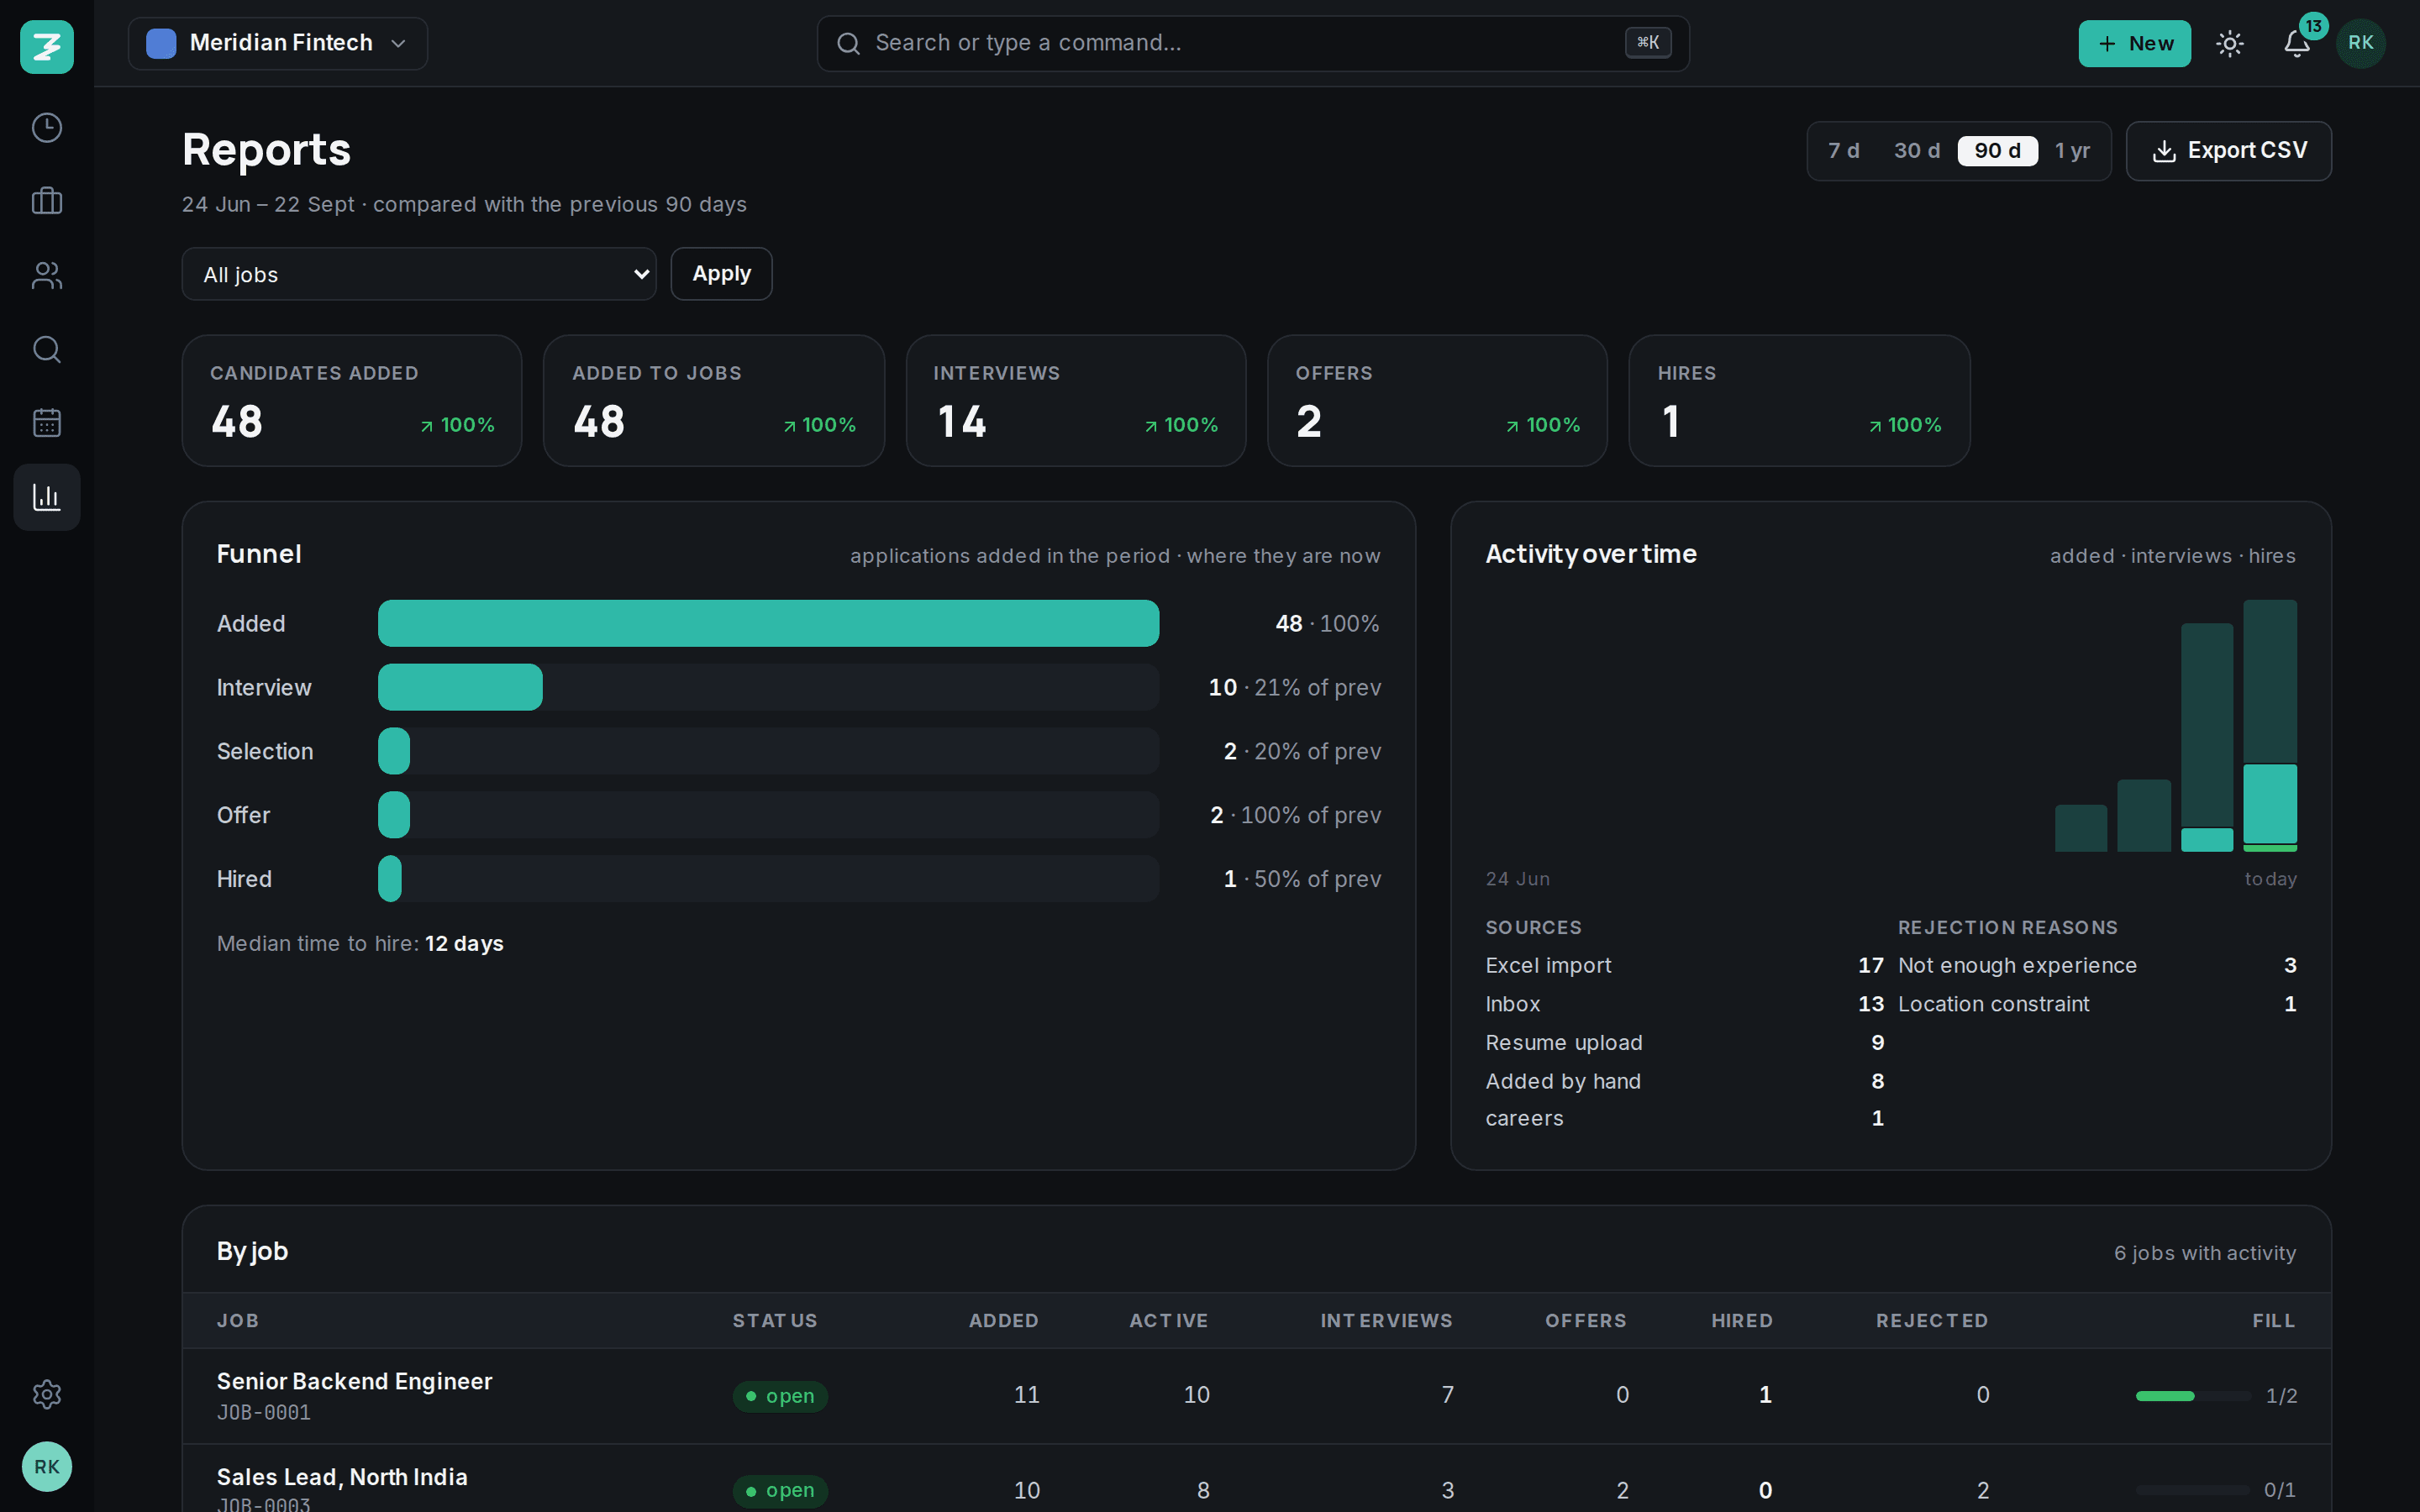Click the open status badge for Senior Backend Engineer
This screenshot has height=1512, width=2420.
[780, 1396]
